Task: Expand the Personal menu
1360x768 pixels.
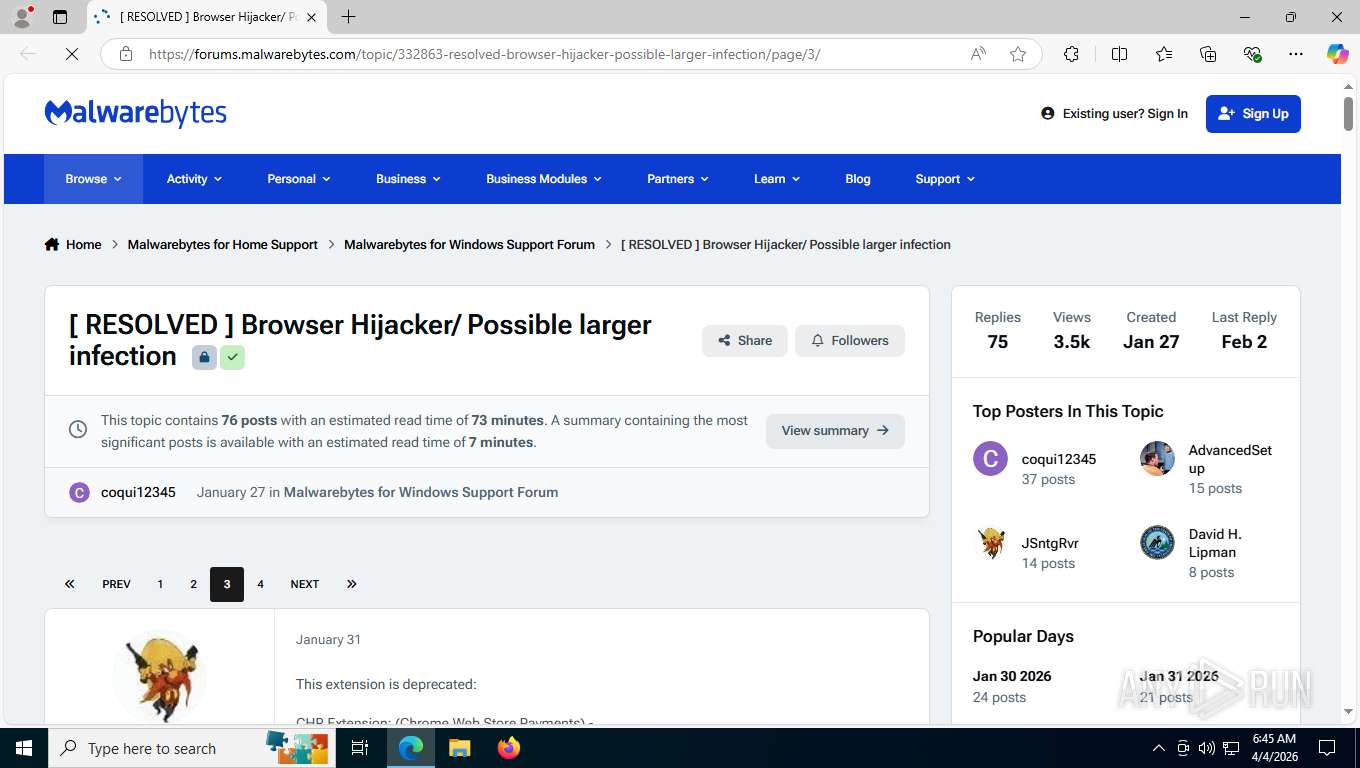Action: pos(298,179)
